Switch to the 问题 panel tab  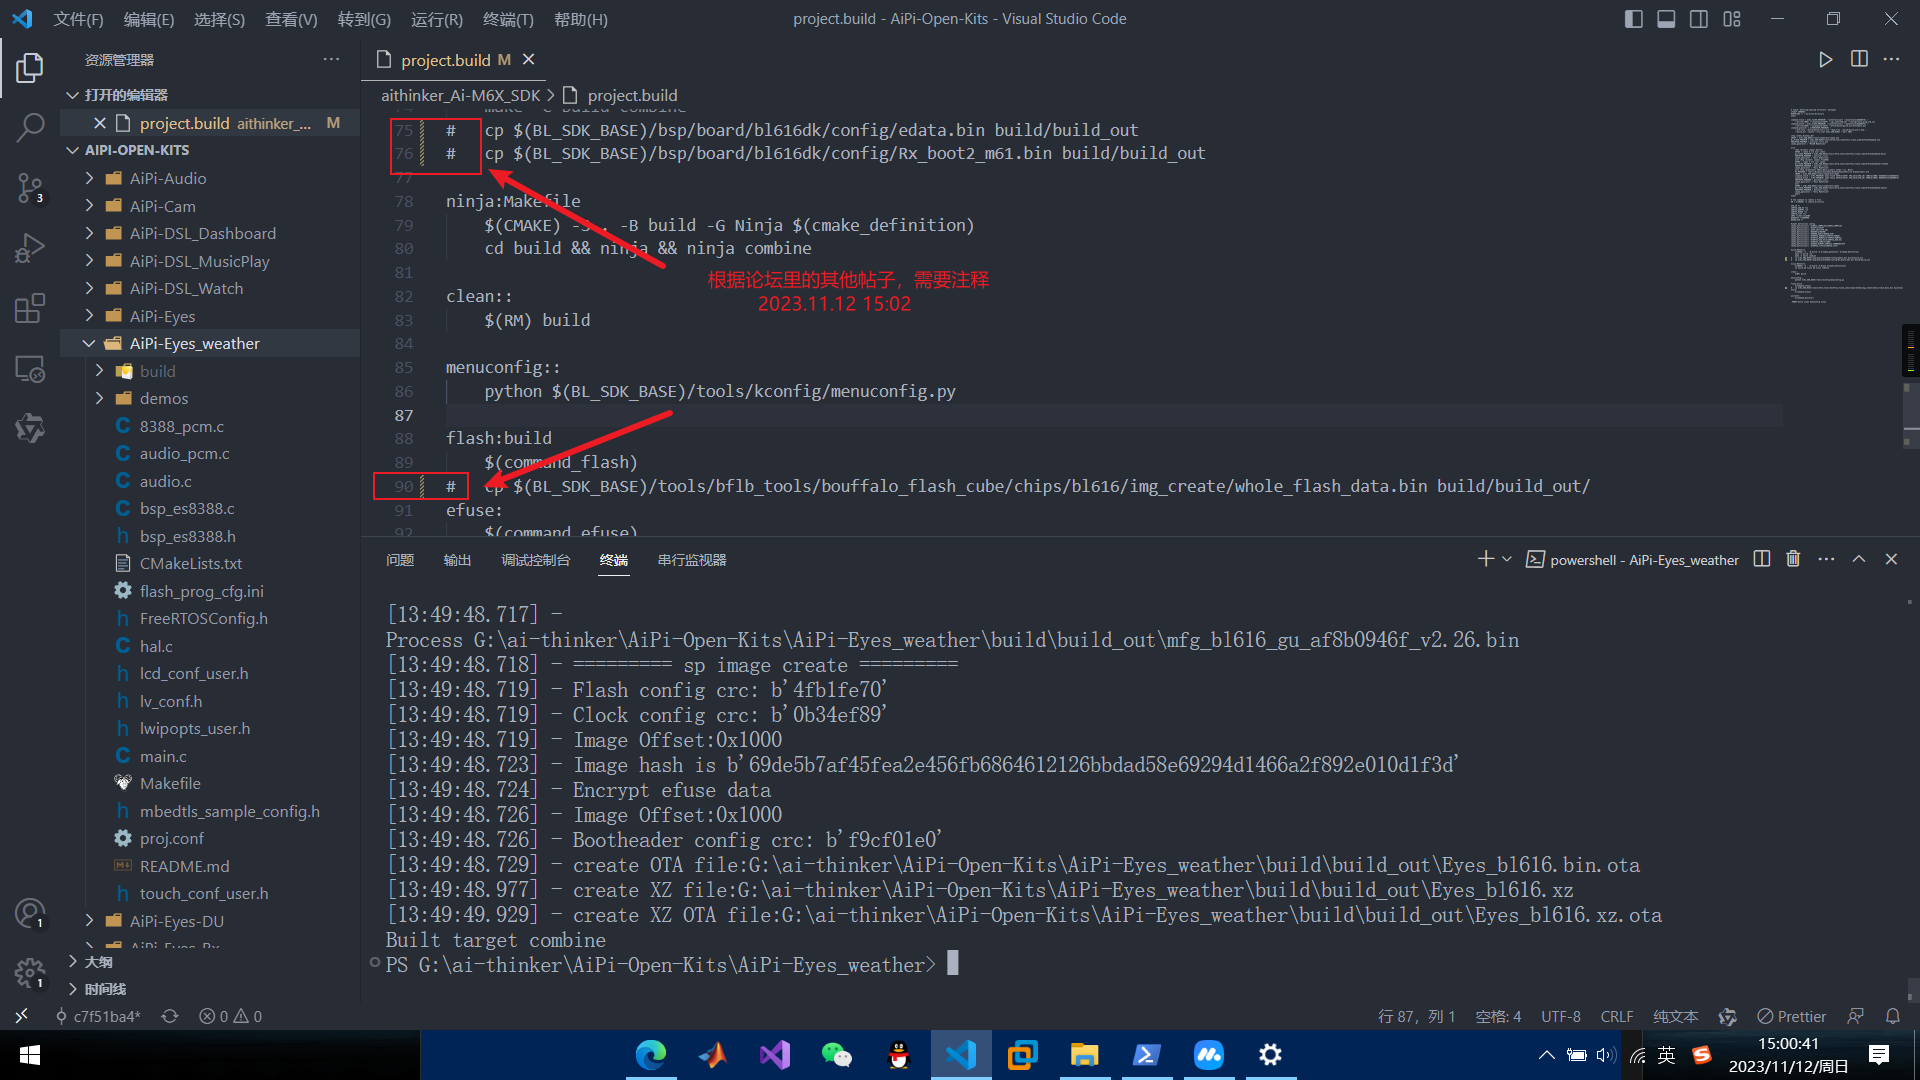[x=400, y=560]
